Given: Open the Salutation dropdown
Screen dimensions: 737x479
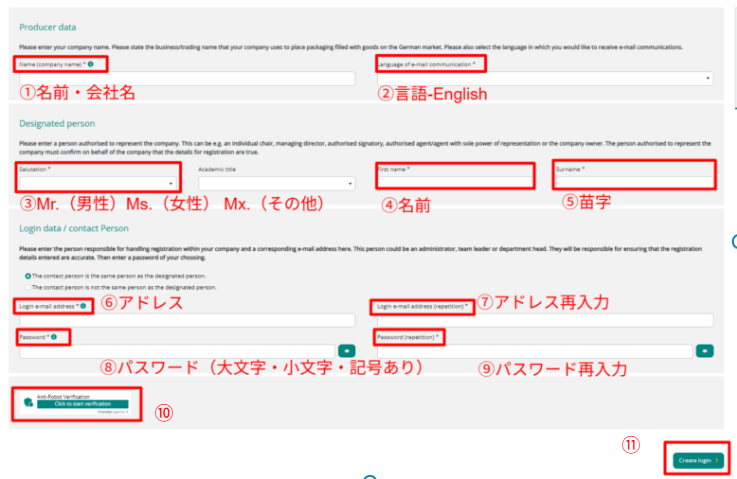Looking at the screenshot, I should point(98,184).
